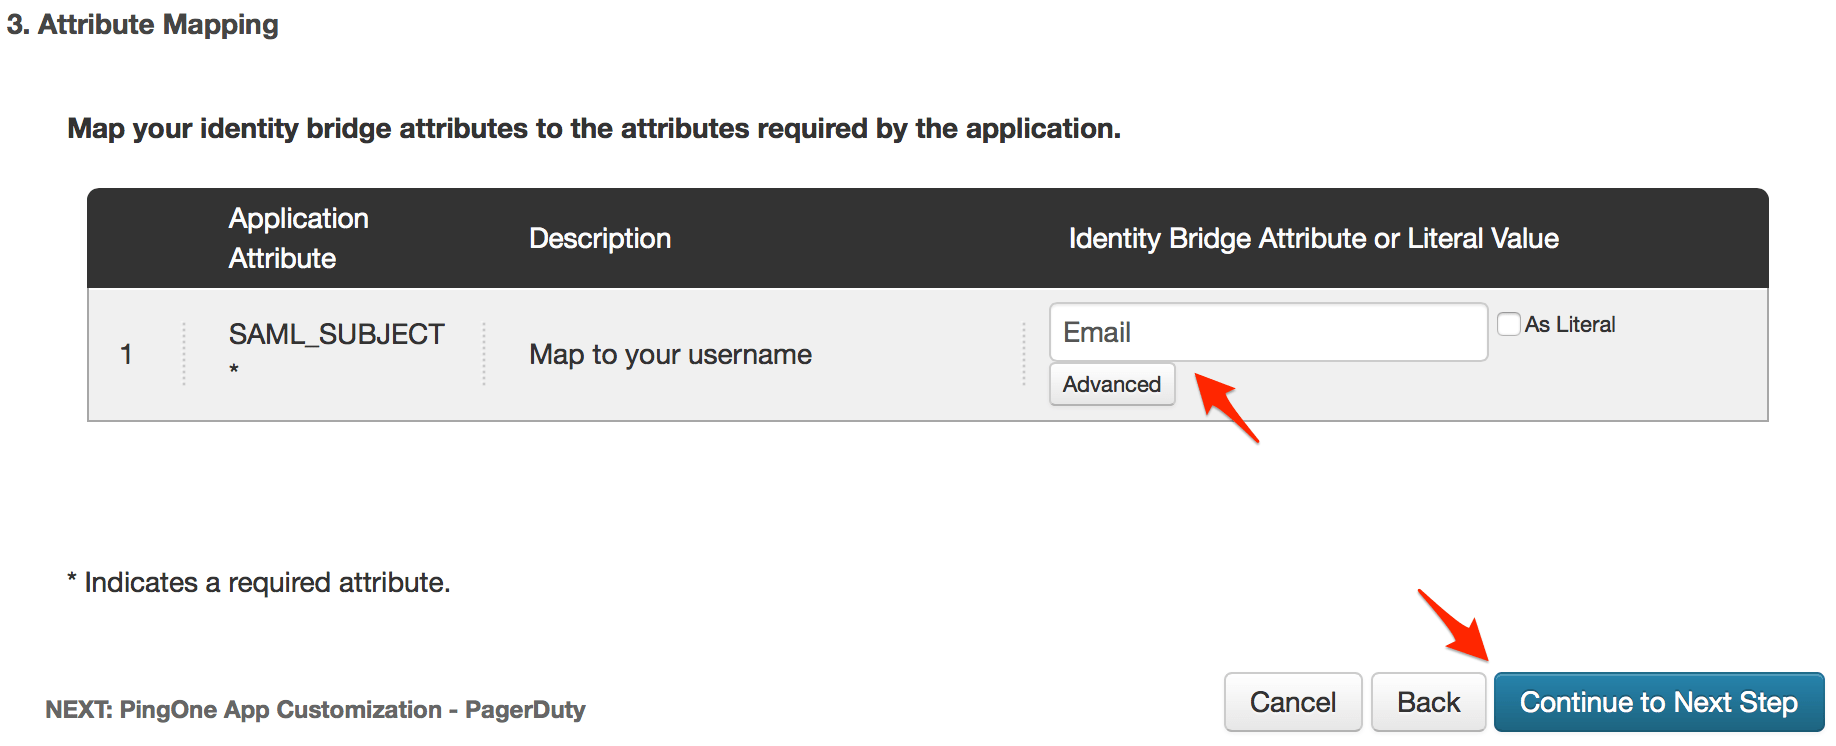Click Continue to Next Step
Viewport: 1836px width, 746px height.
[1658, 702]
